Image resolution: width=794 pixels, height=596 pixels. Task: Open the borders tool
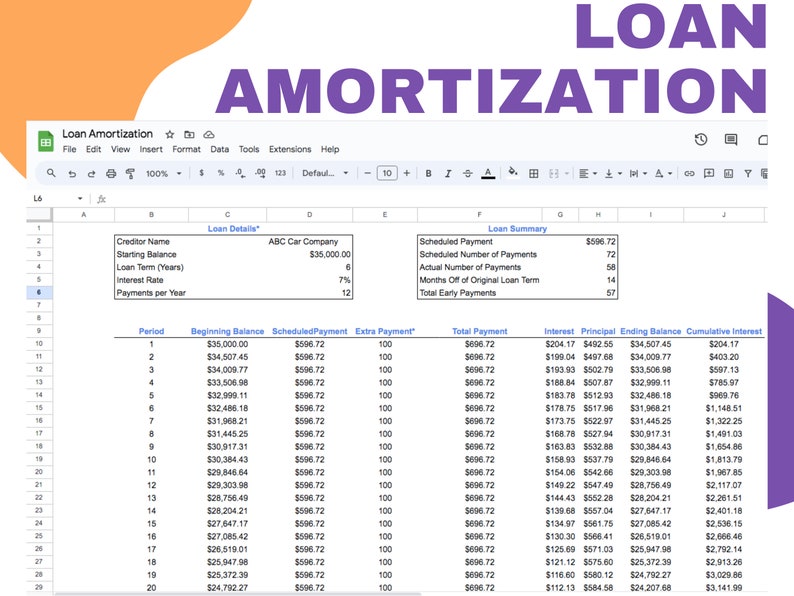coord(533,174)
